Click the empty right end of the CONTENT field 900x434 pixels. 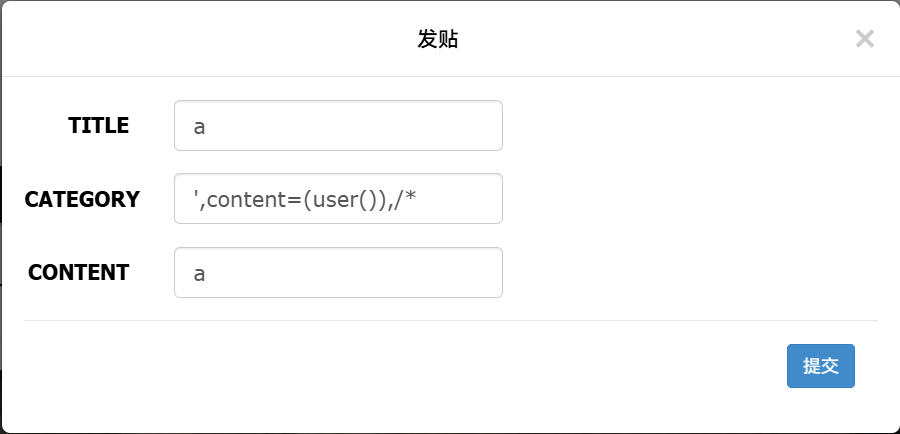click(470, 272)
